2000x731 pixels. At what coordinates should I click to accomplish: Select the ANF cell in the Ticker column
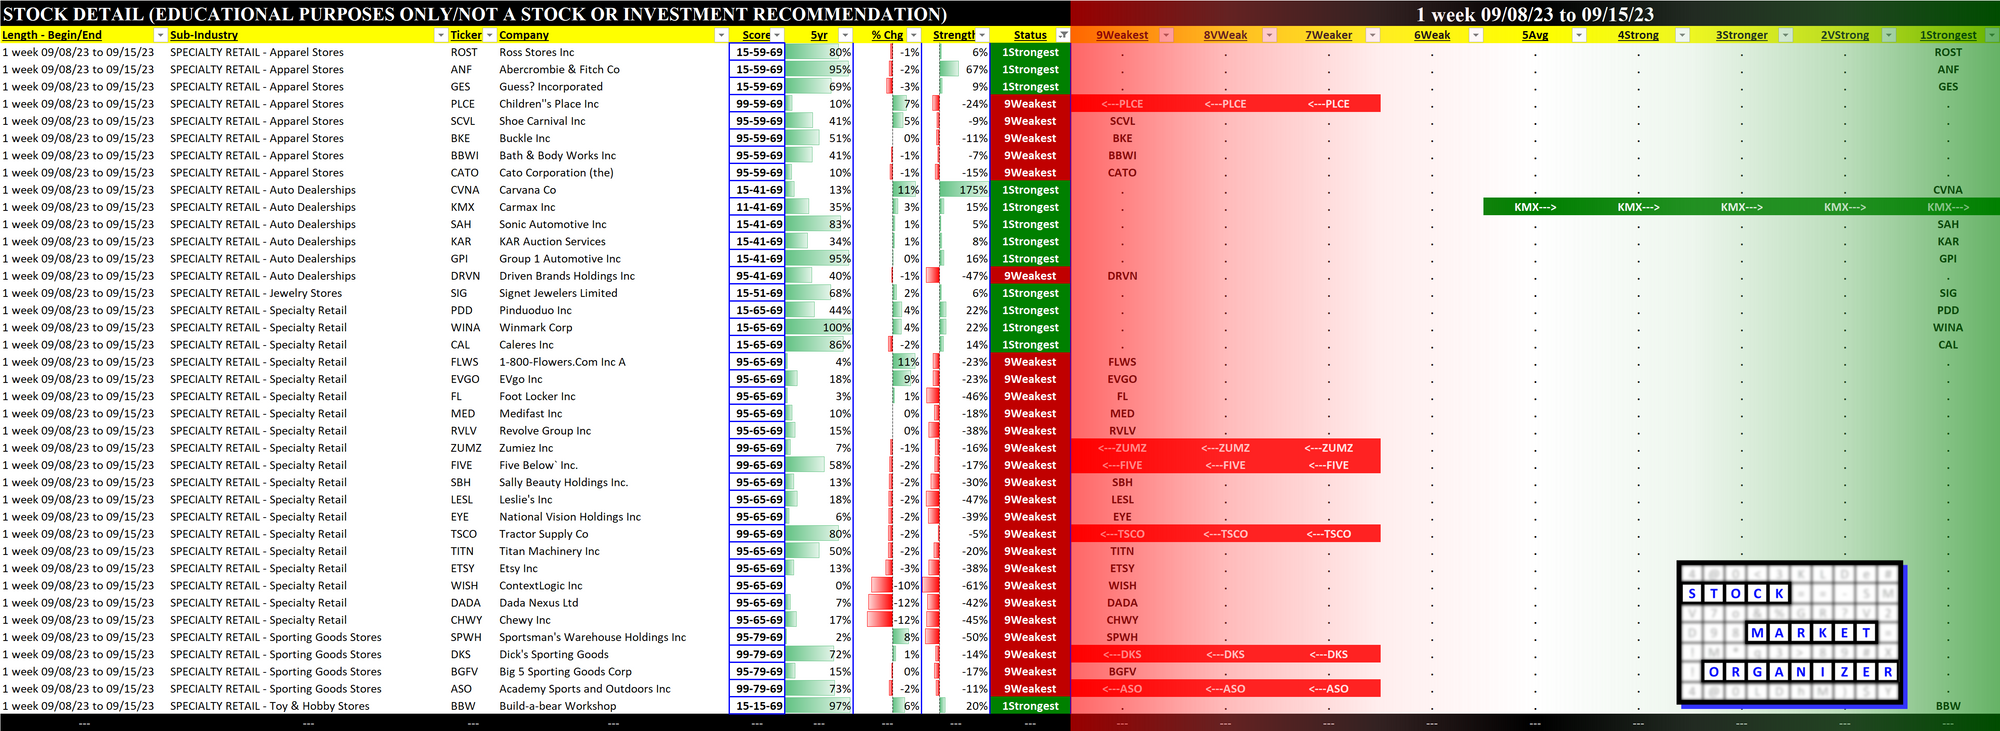[461, 69]
